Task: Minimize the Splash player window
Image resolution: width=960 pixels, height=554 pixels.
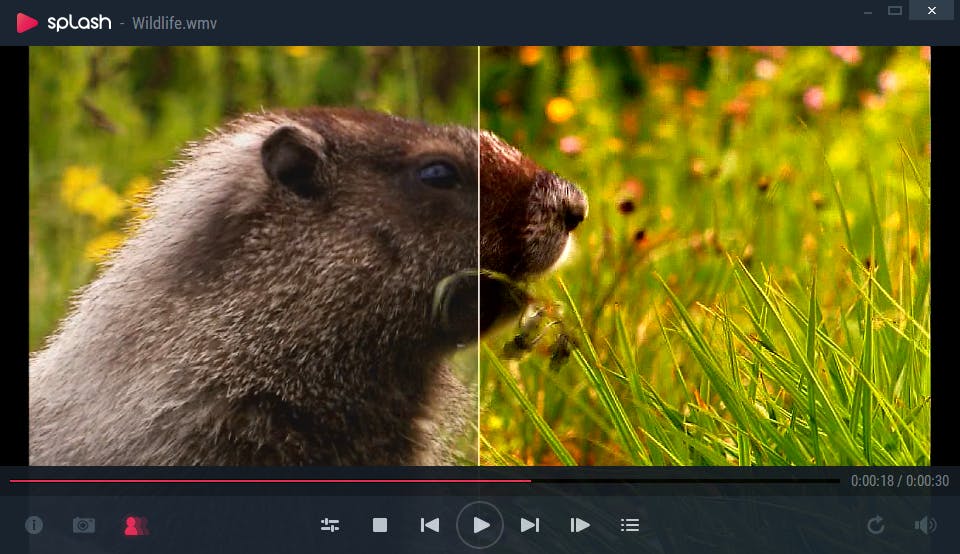Action: click(868, 12)
